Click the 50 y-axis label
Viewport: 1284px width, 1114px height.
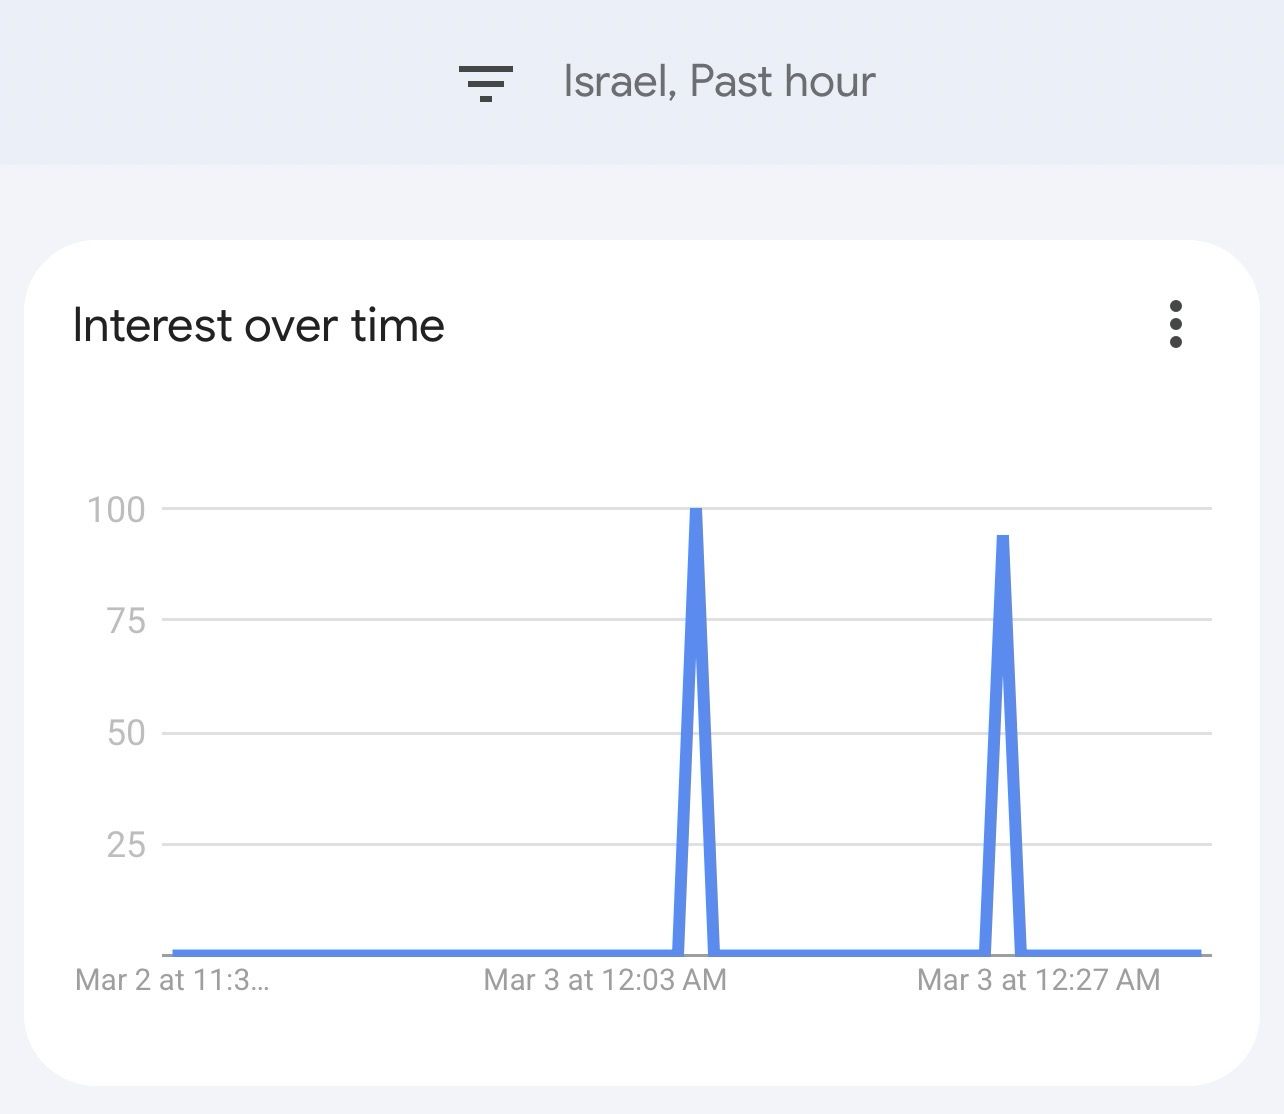click(126, 733)
